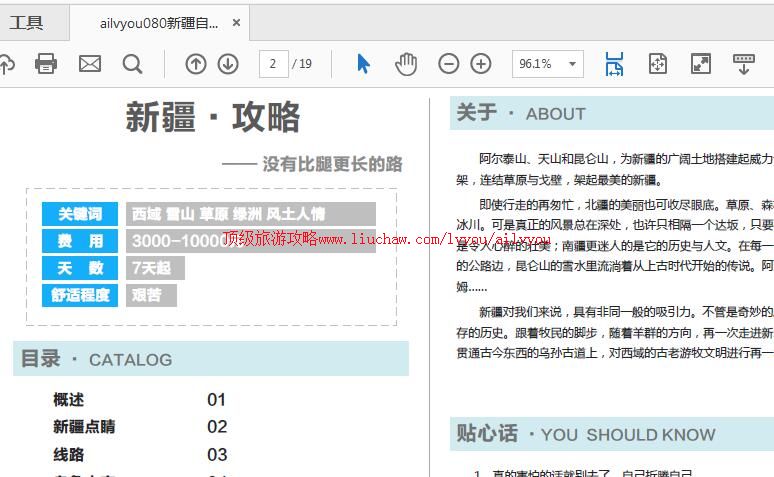Toggle fit one full page view
The height and width of the screenshot is (477, 774).
[x=657, y=64]
